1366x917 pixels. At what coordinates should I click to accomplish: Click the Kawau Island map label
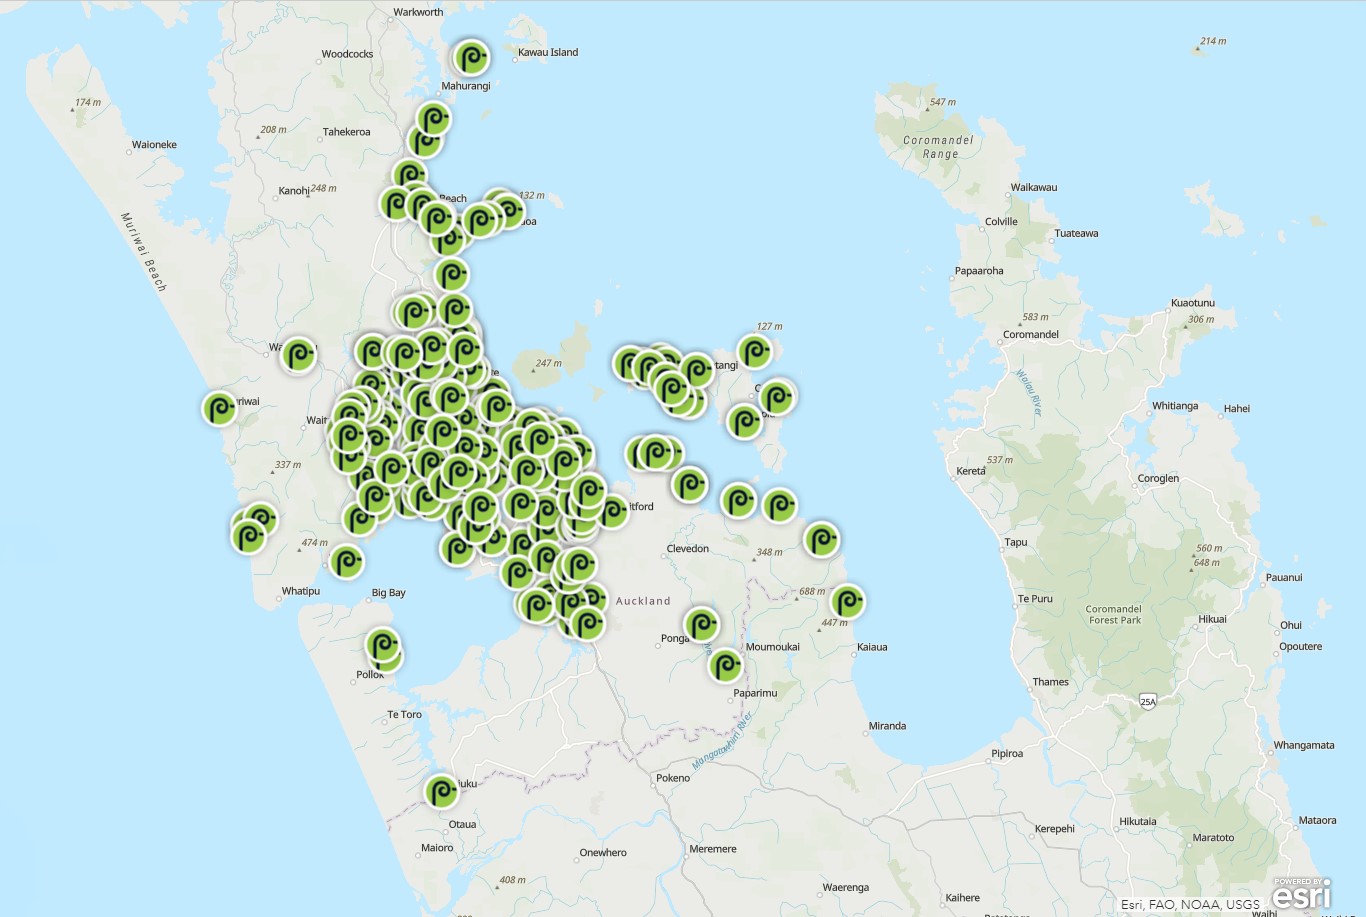pyautogui.click(x=547, y=52)
